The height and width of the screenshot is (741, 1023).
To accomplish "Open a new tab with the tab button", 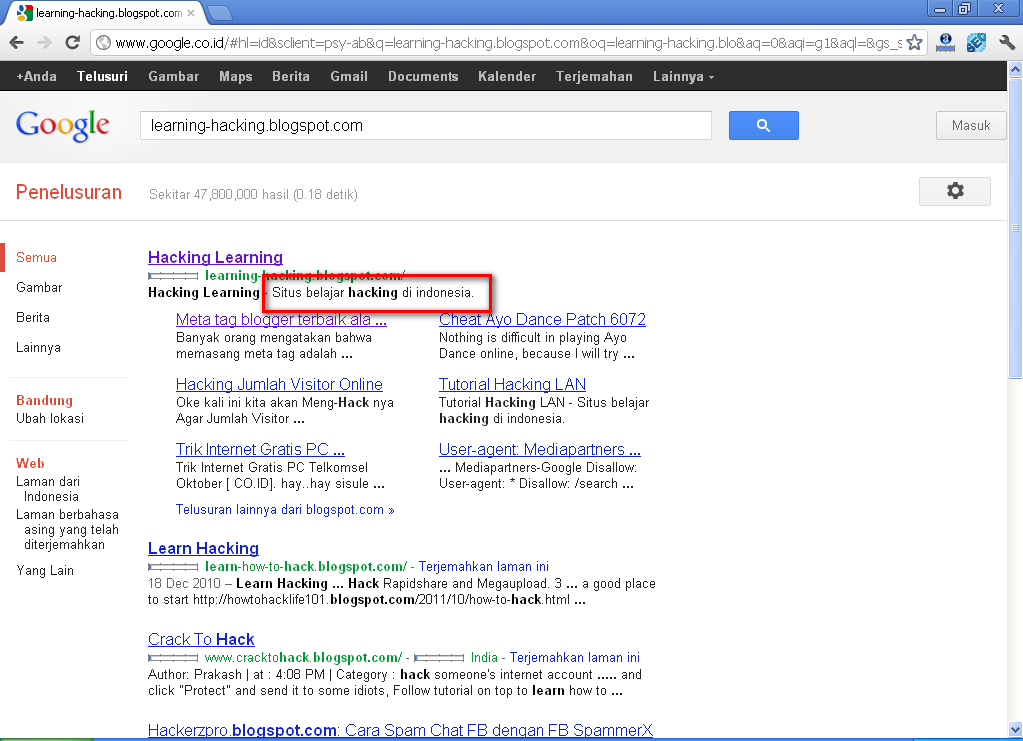I will point(219,13).
